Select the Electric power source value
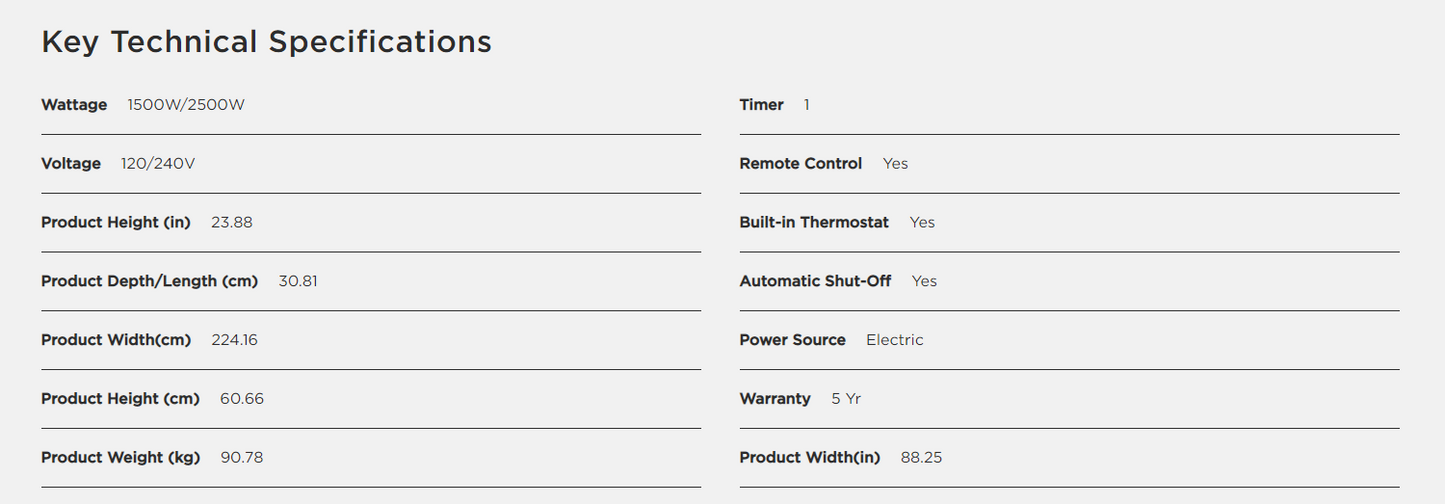Image resolution: width=1445 pixels, height=504 pixels. tap(895, 340)
